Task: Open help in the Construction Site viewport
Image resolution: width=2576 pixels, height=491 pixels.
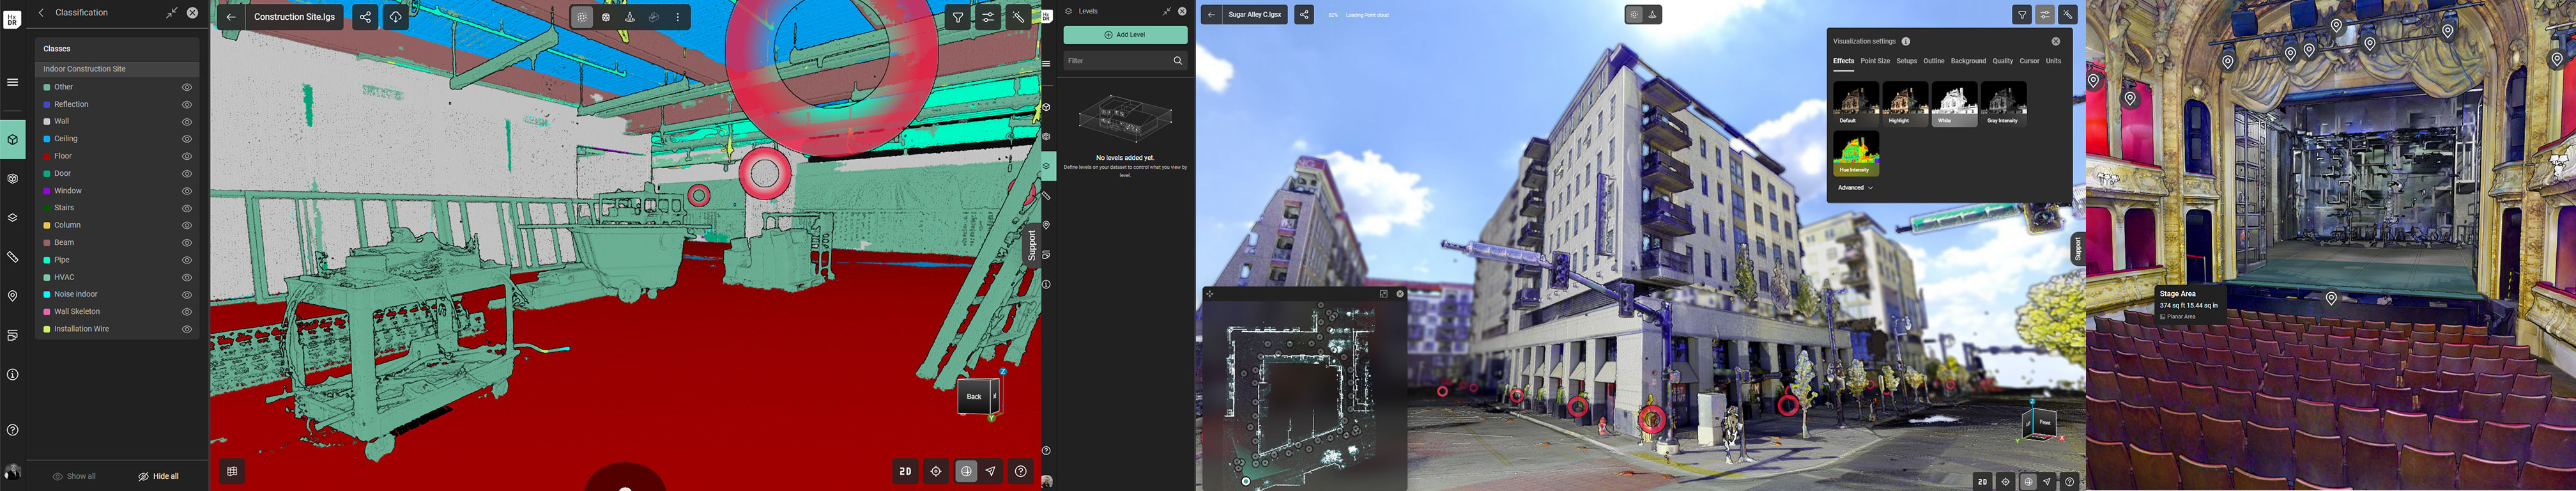Action: 1021,471
